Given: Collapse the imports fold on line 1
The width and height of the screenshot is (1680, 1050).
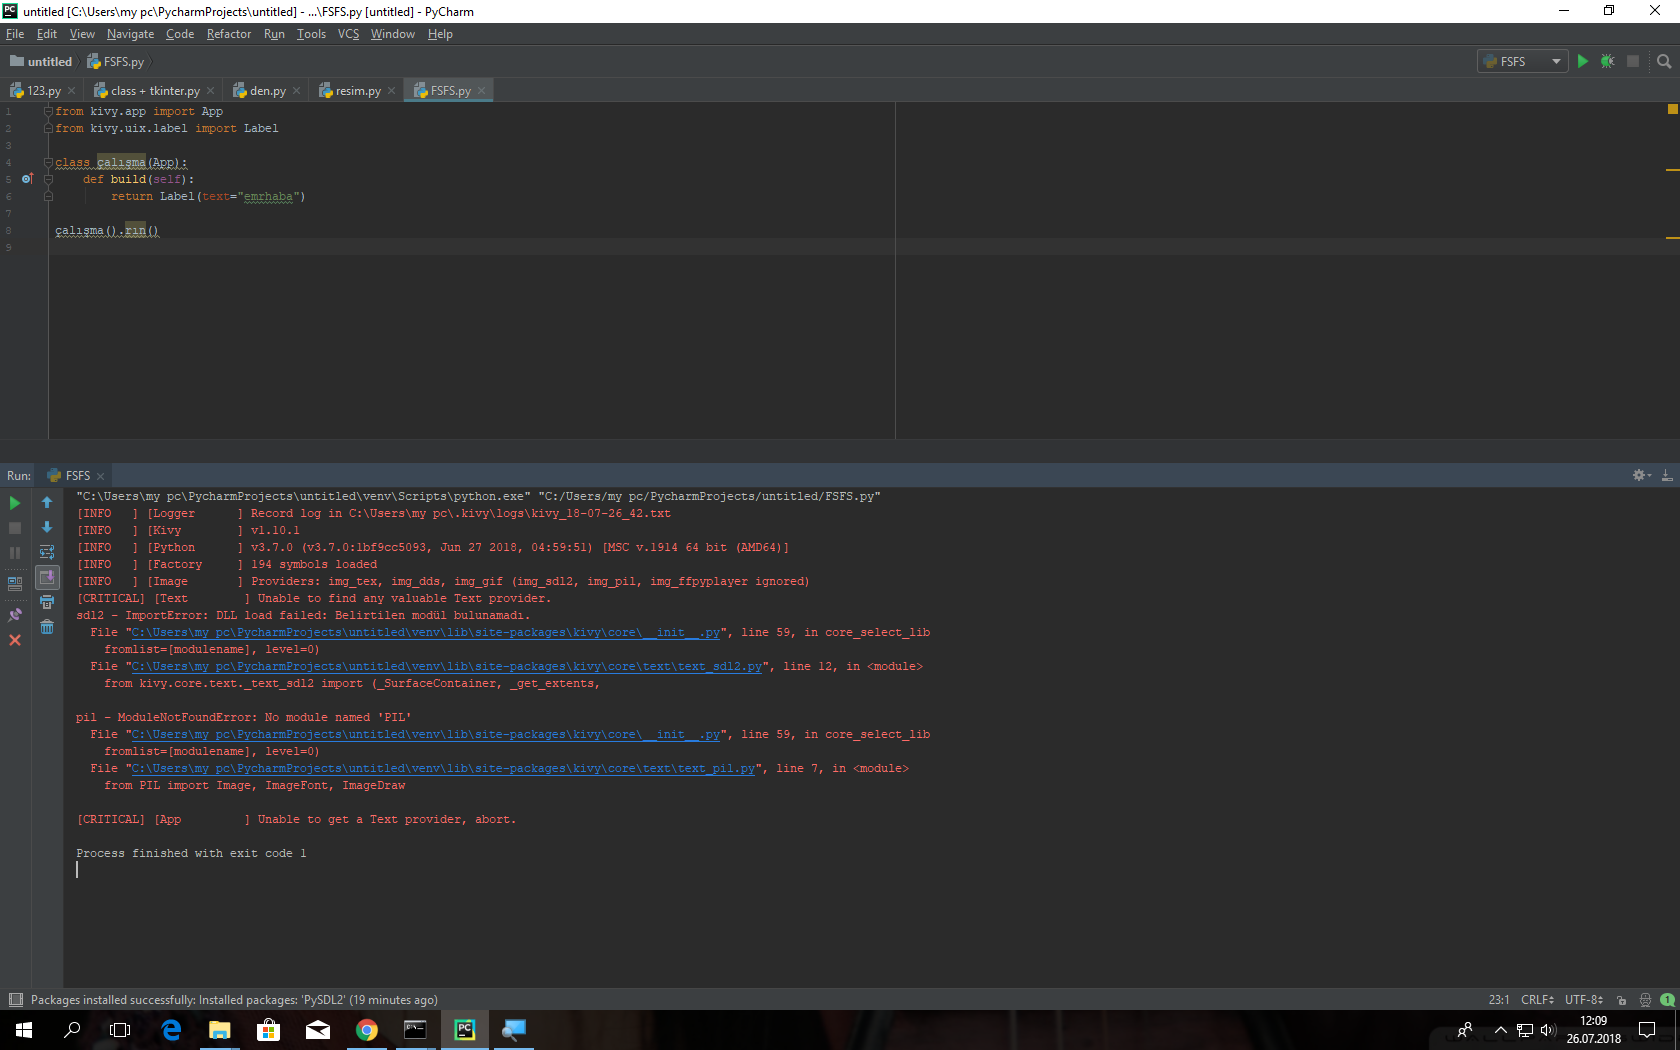Looking at the screenshot, I should 48,111.
